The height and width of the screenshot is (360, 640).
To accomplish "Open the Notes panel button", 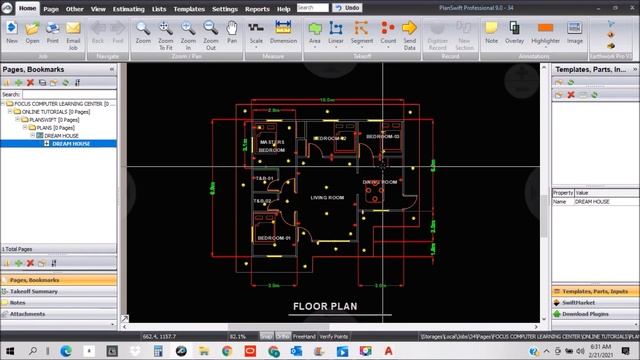I will click(x=58, y=302).
